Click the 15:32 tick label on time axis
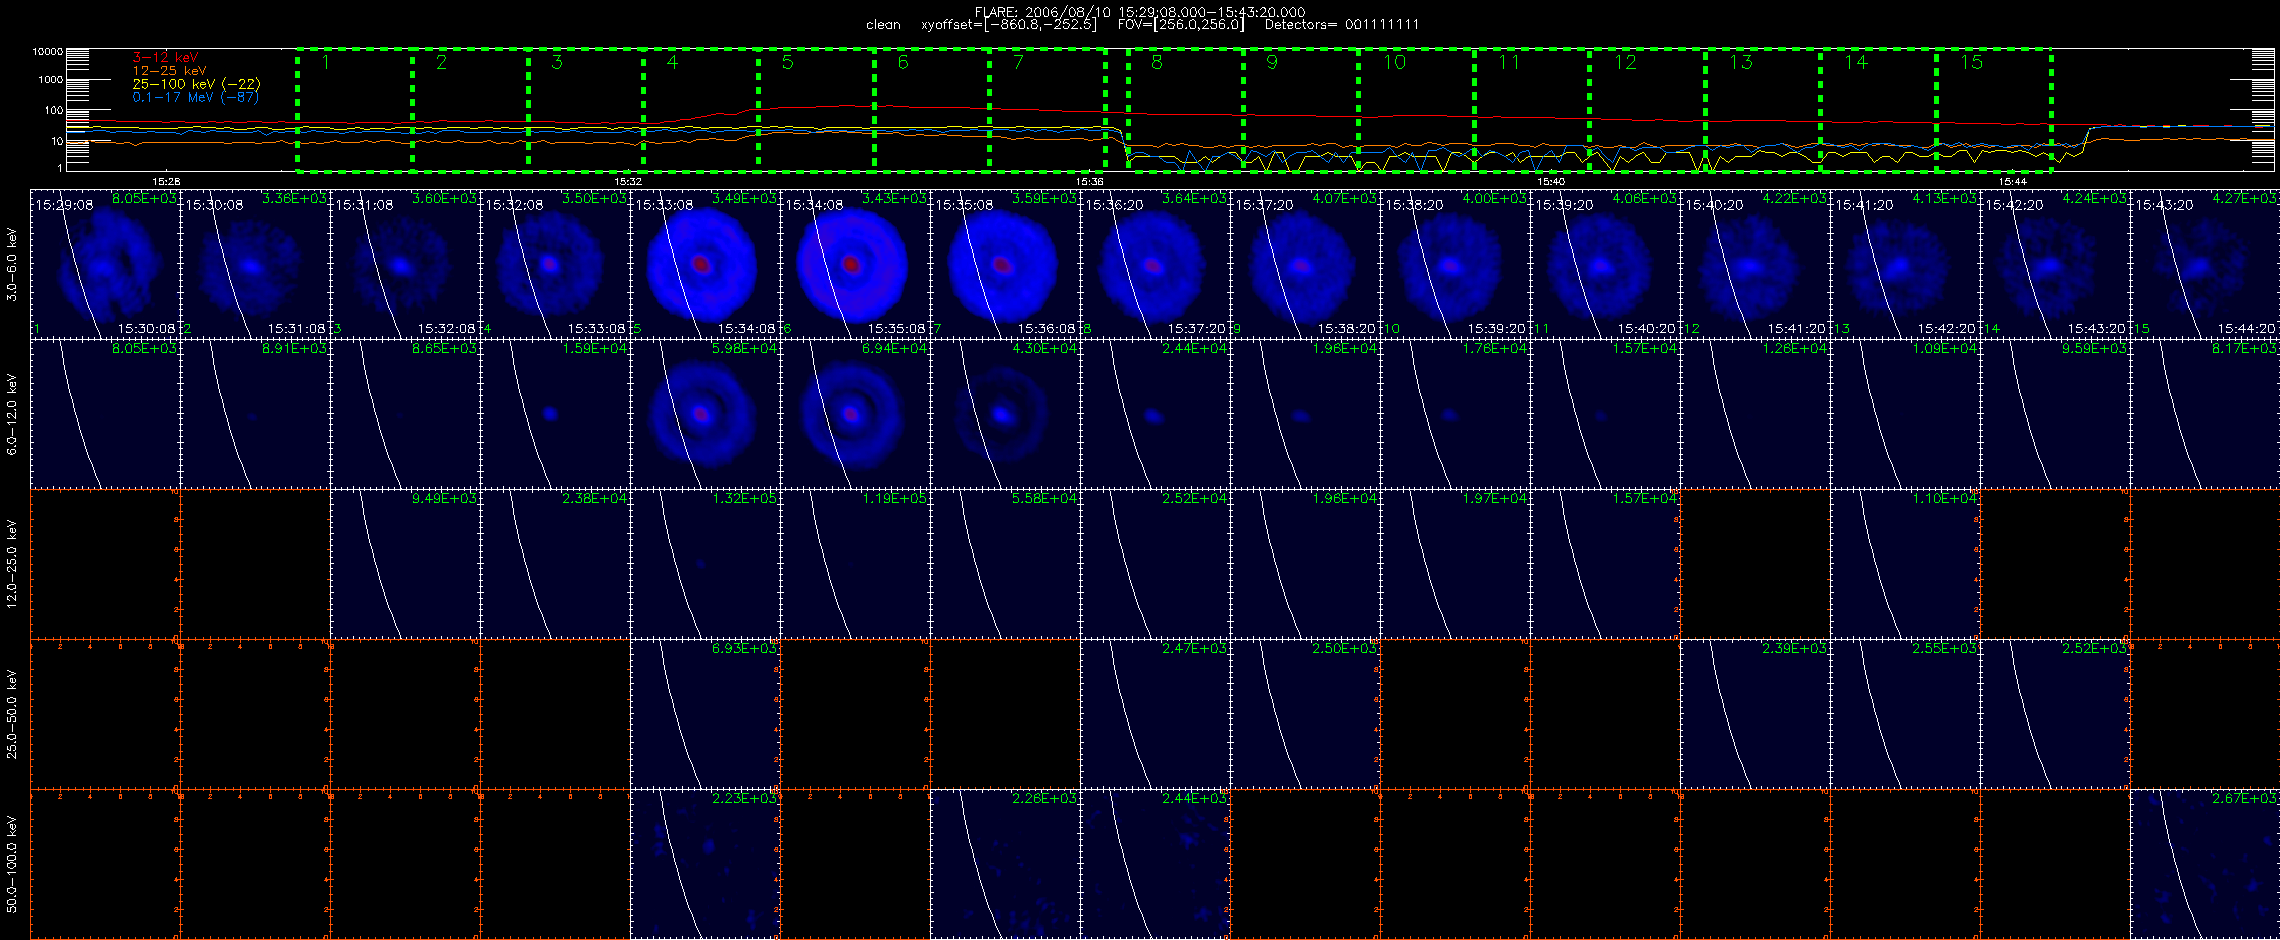2280x940 pixels. pyautogui.click(x=627, y=181)
